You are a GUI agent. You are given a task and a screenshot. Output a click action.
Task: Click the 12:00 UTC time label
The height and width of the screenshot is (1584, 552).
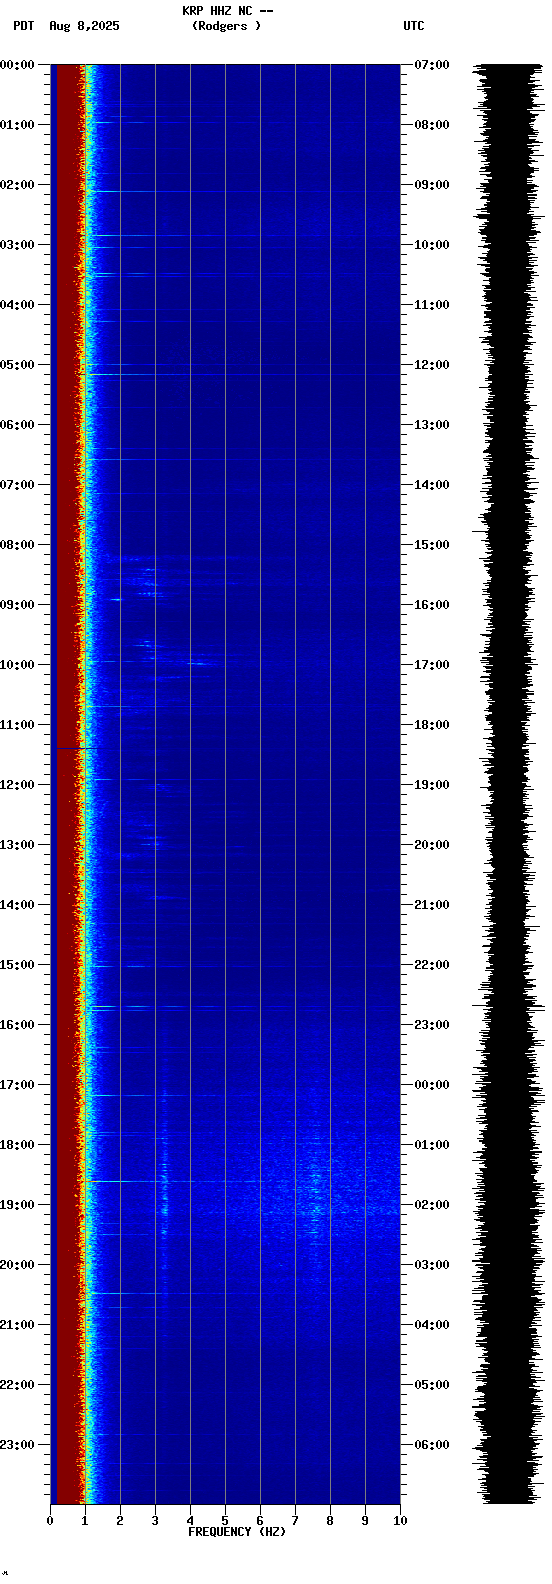[431, 365]
